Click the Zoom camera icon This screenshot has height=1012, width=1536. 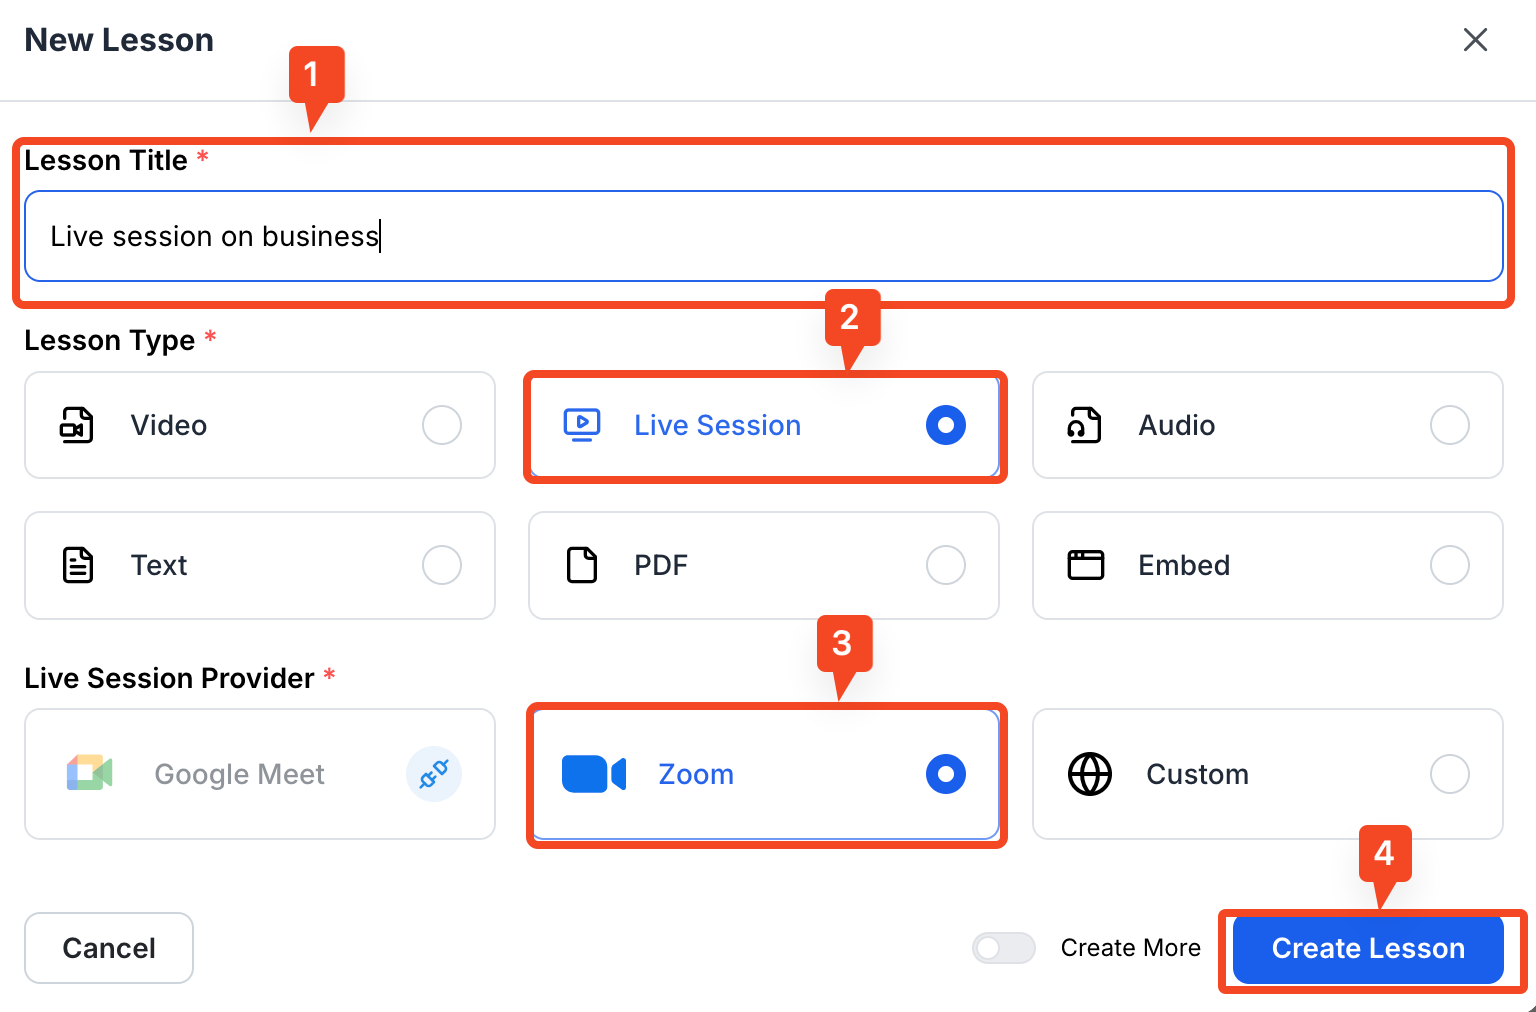594,774
